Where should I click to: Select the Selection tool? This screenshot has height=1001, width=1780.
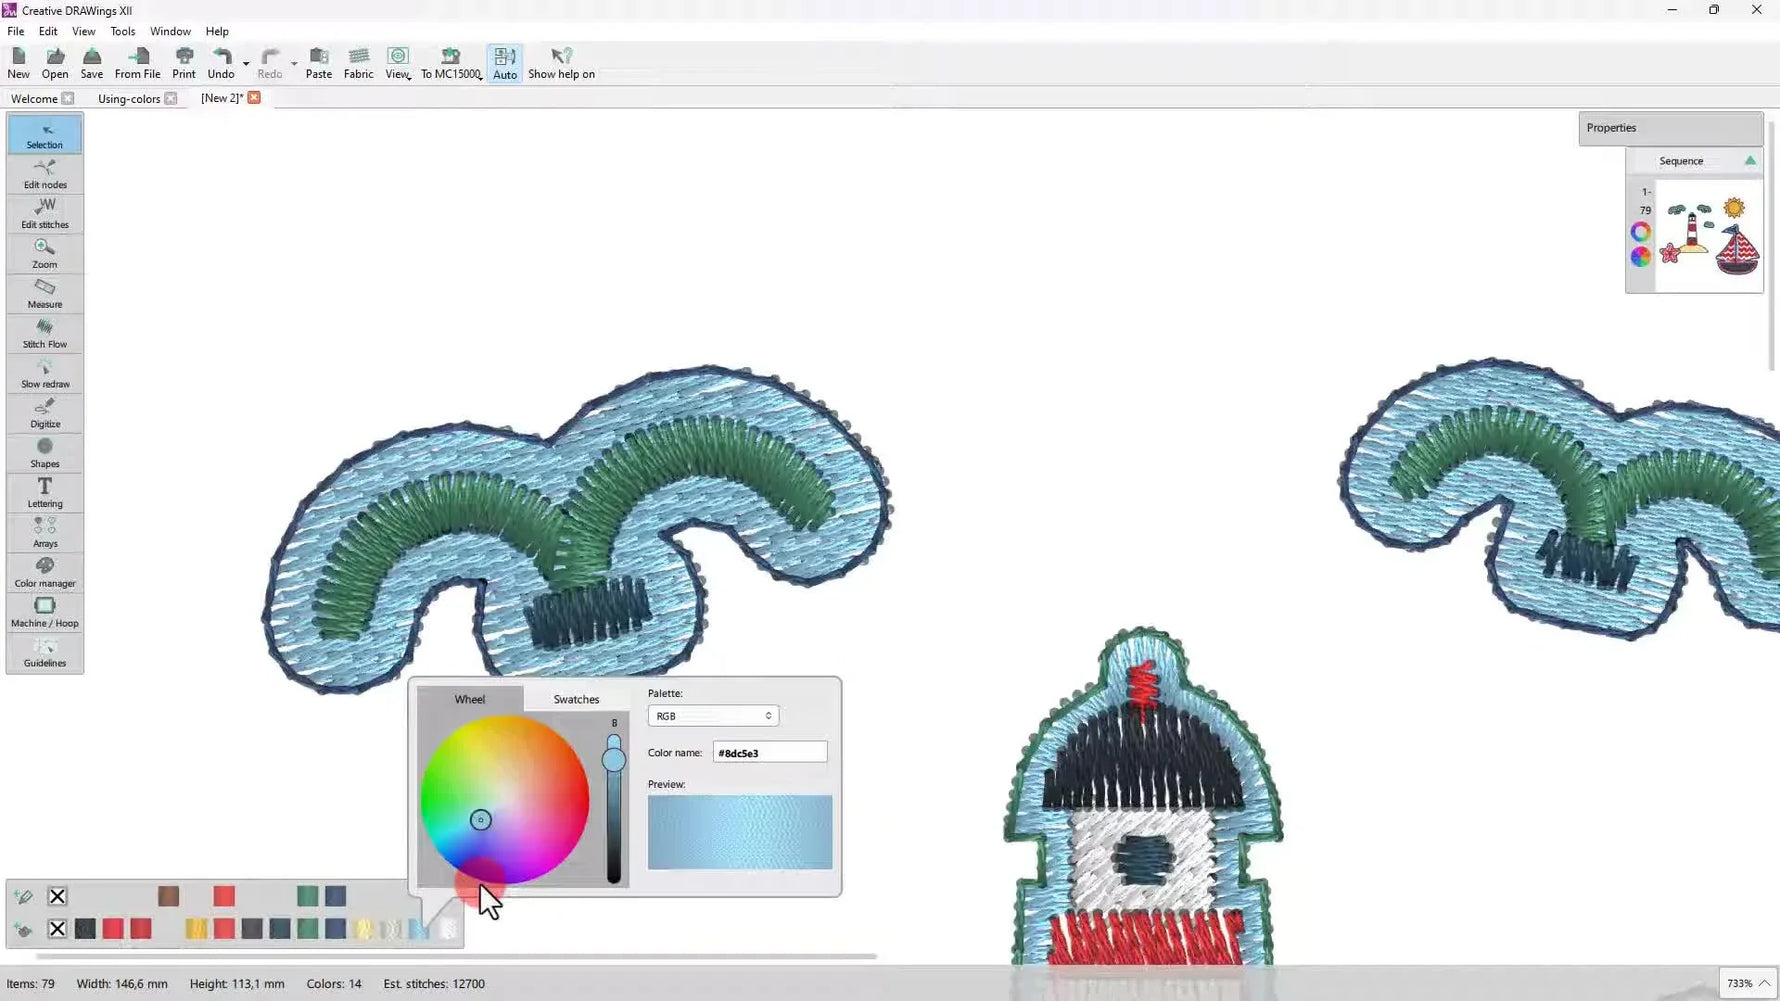[x=44, y=133]
